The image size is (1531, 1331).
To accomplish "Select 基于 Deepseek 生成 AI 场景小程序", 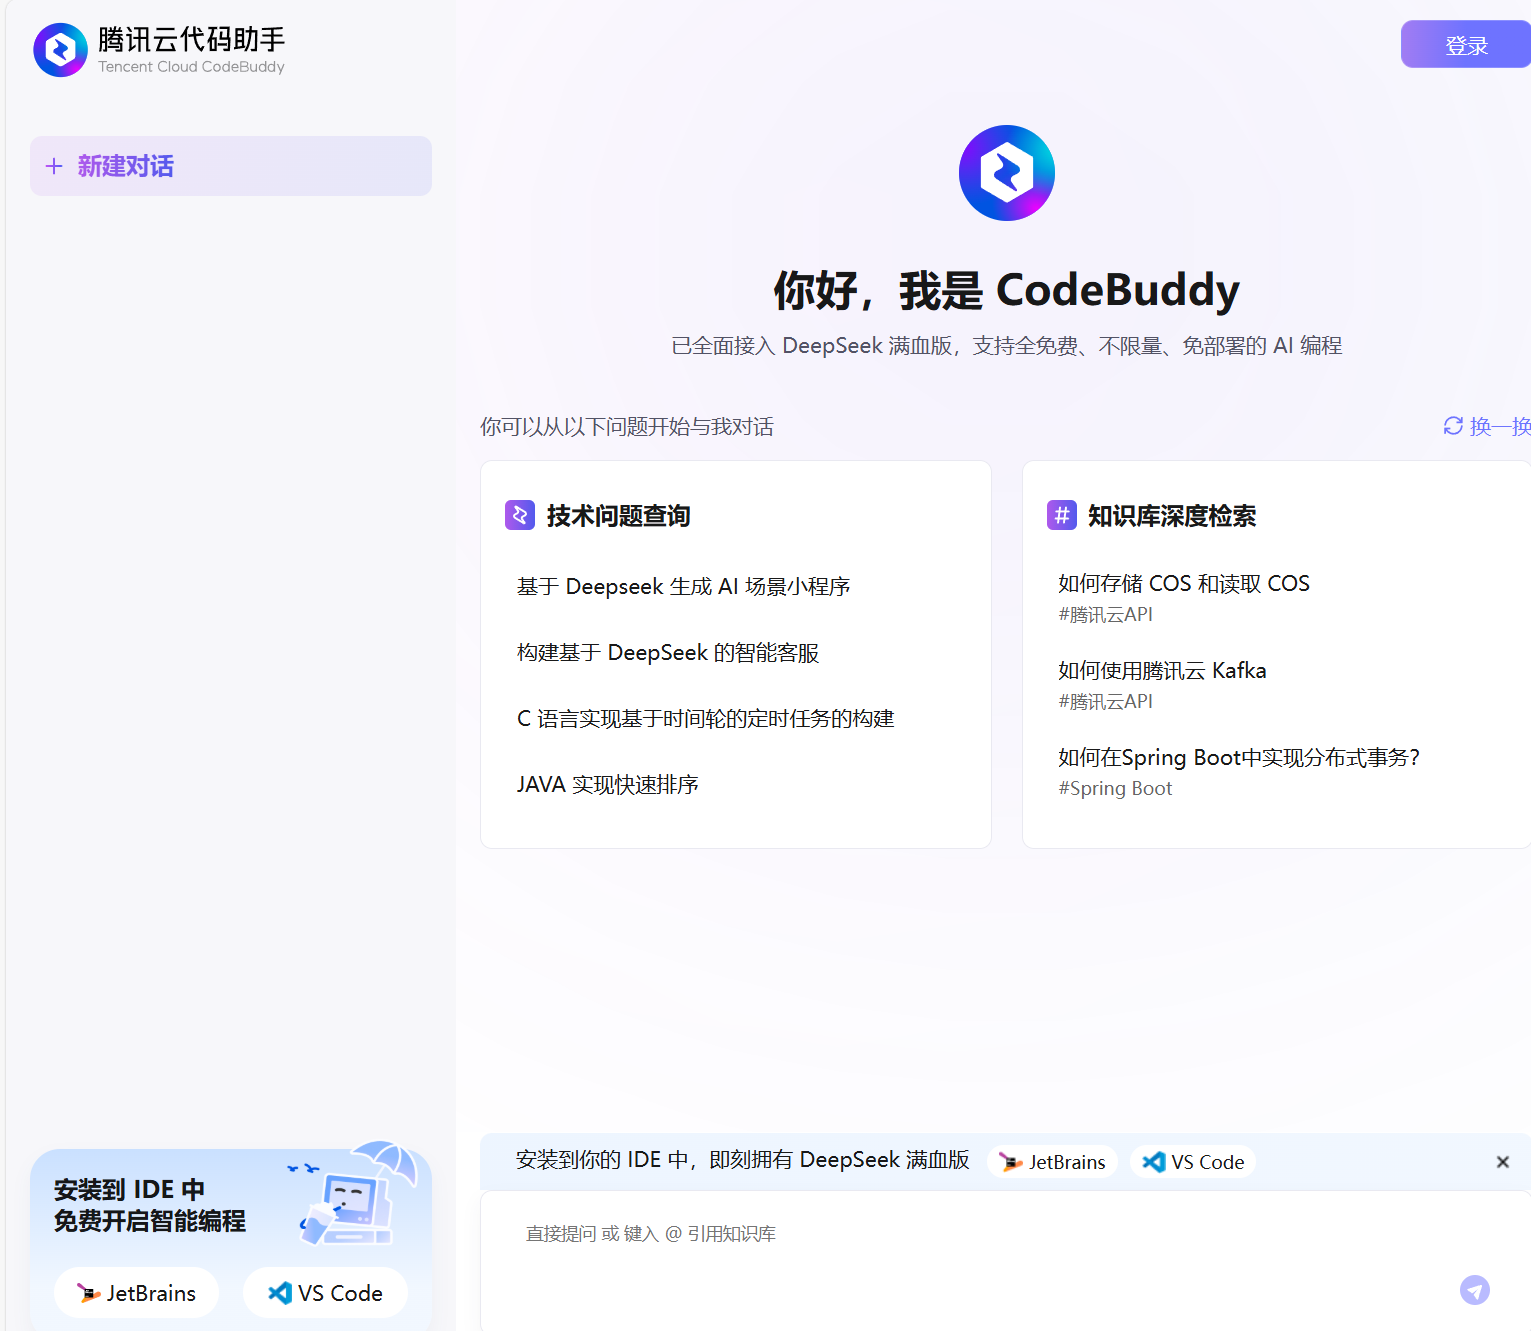I will click(x=684, y=586).
